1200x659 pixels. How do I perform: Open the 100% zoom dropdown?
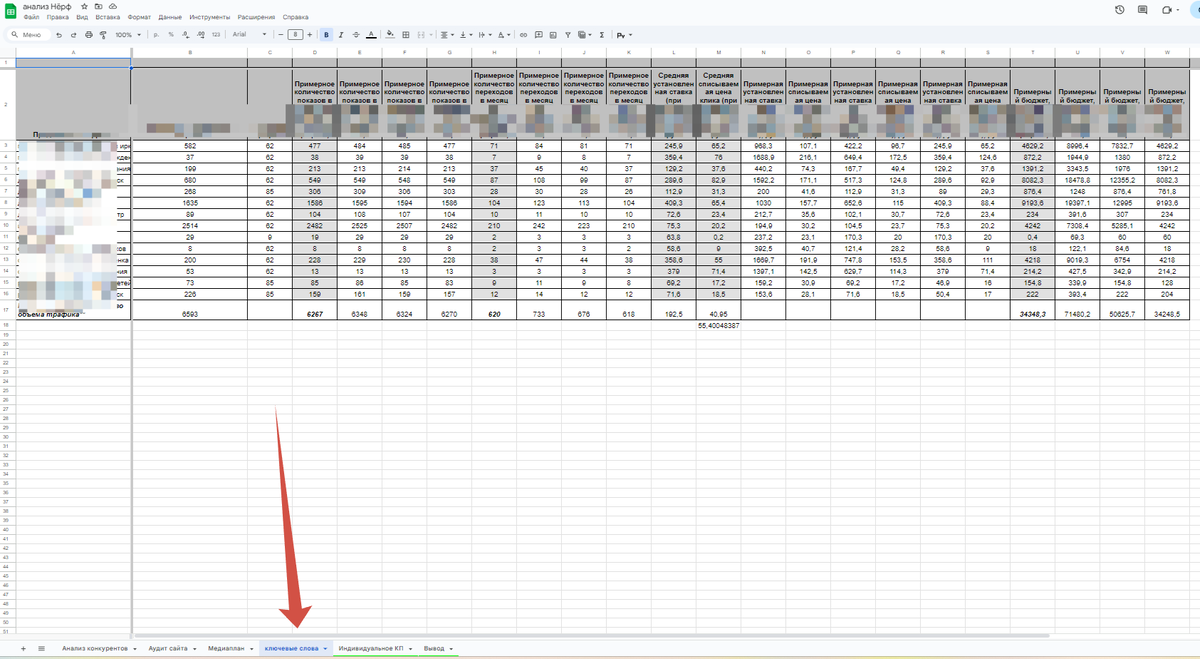[x=128, y=34]
